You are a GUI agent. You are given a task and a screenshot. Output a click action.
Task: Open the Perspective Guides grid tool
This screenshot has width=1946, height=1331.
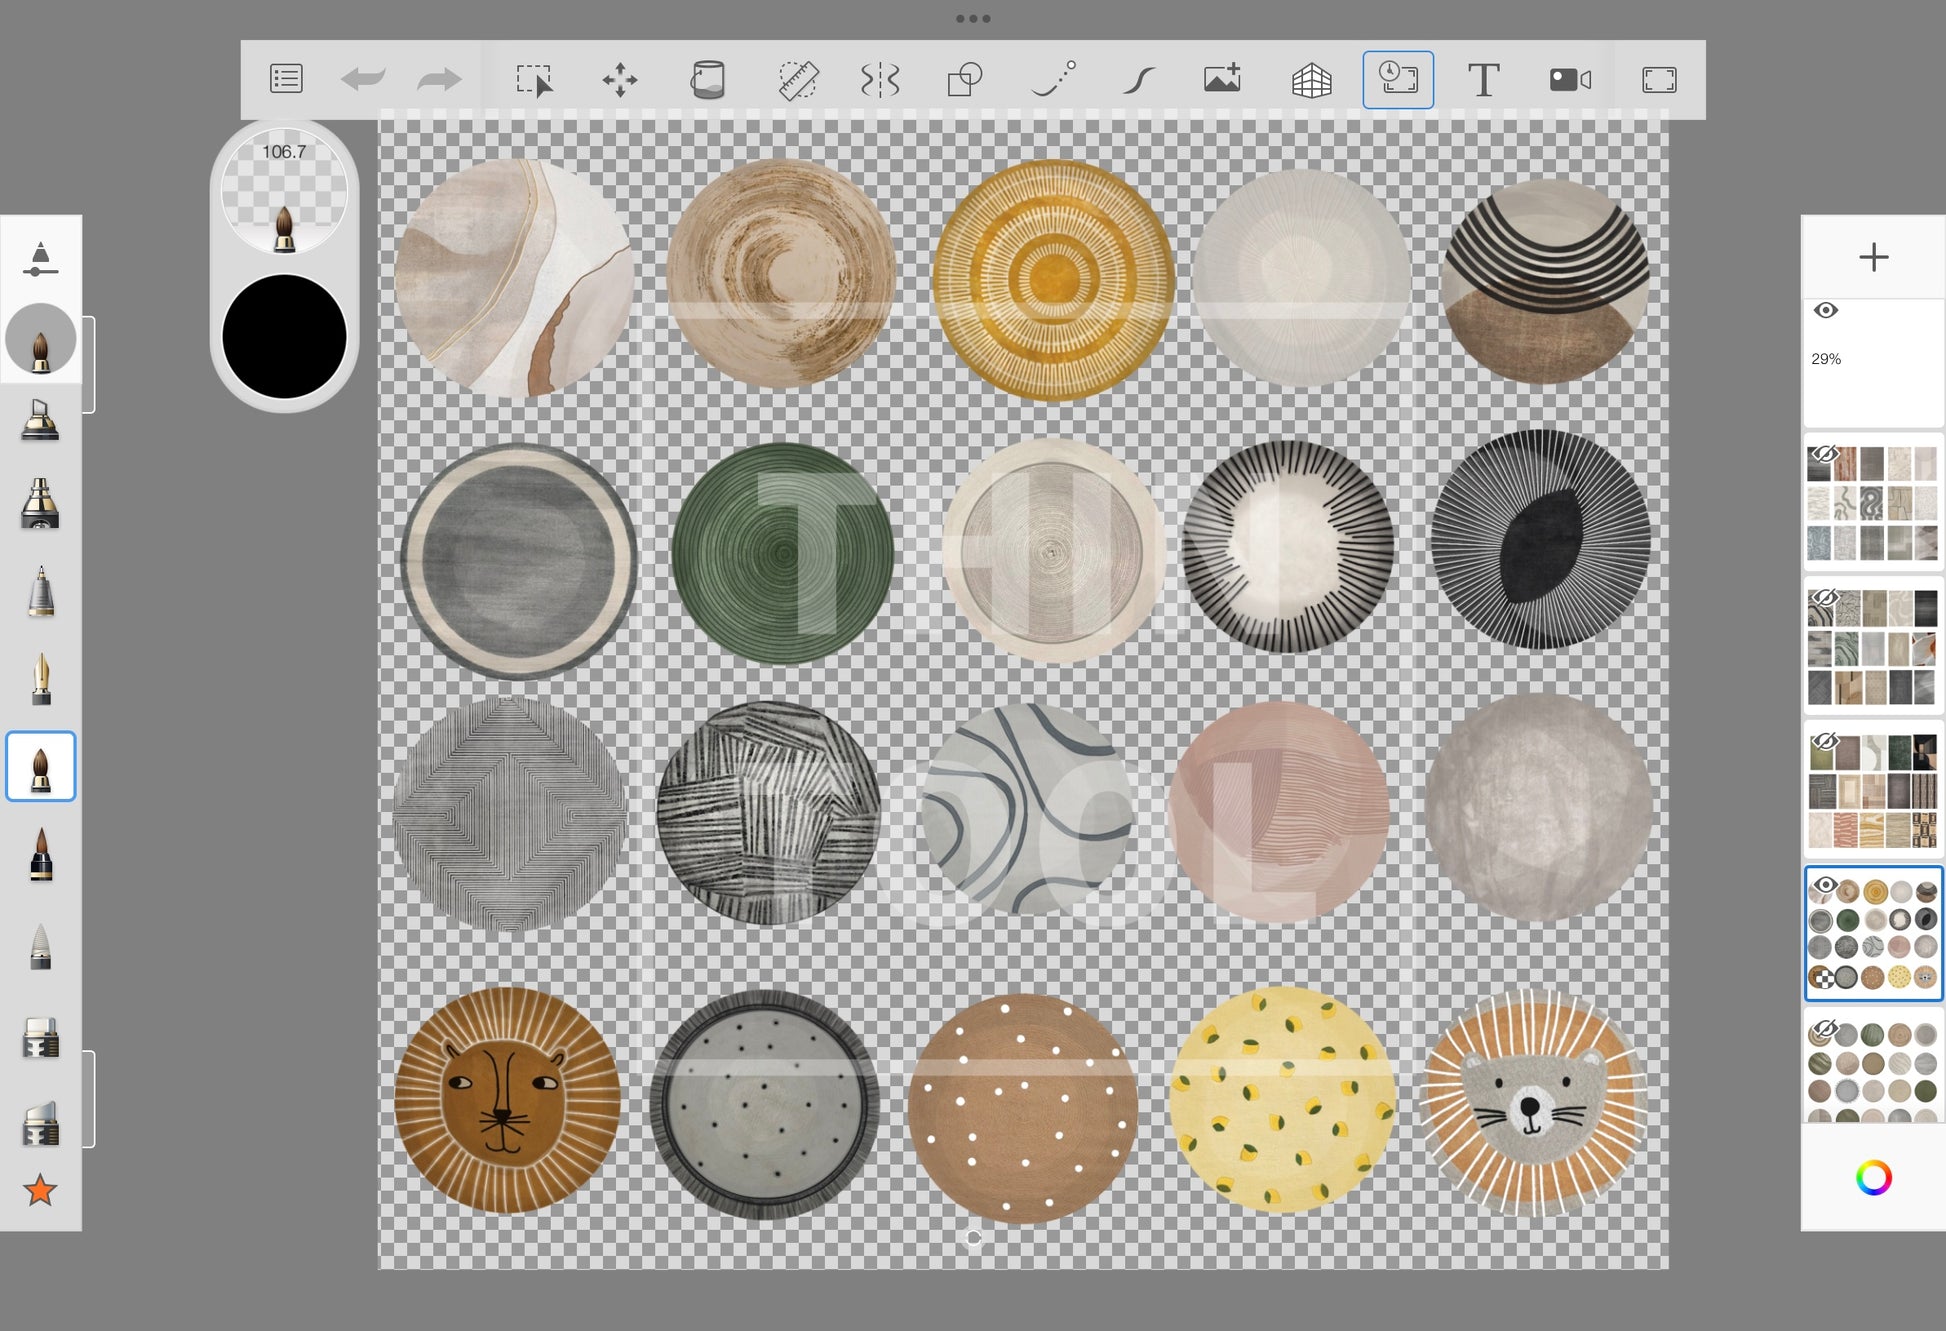(1311, 79)
